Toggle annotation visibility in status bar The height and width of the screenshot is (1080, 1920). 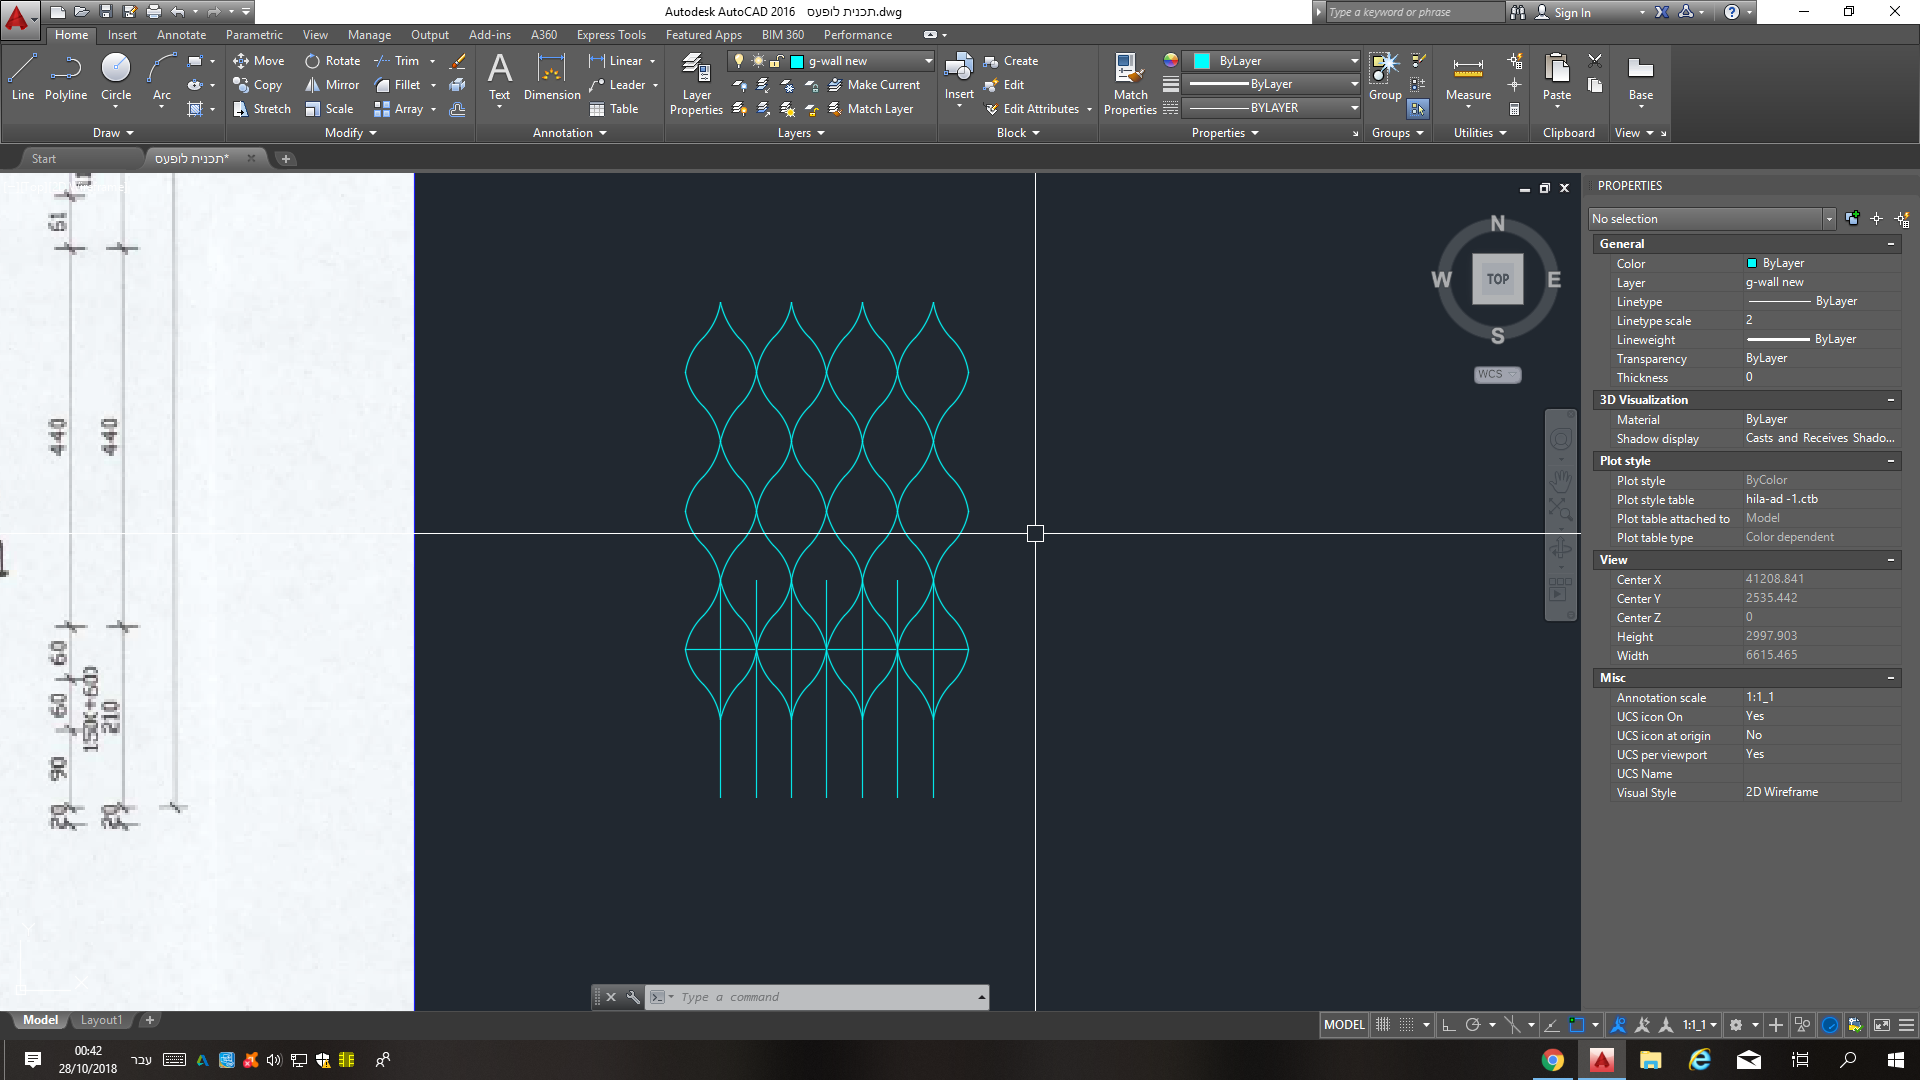point(1618,1025)
